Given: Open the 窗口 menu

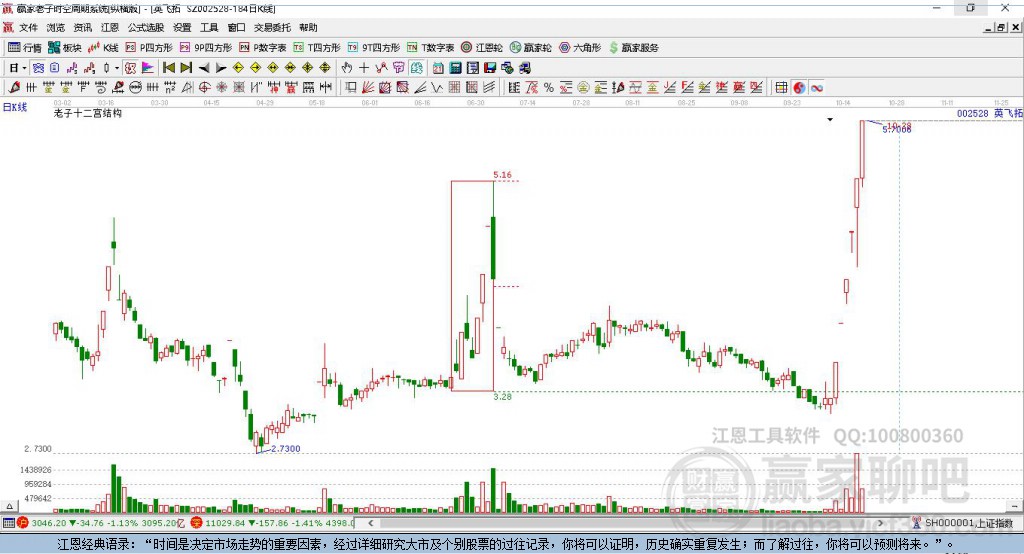Looking at the screenshot, I should point(236,27).
